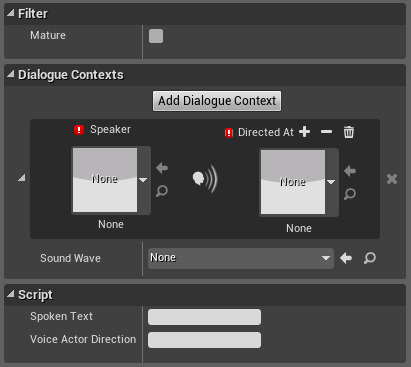411x367 pixels.
Task: Browse to Directed At asset with magnifier icon
Action: click(350, 194)
